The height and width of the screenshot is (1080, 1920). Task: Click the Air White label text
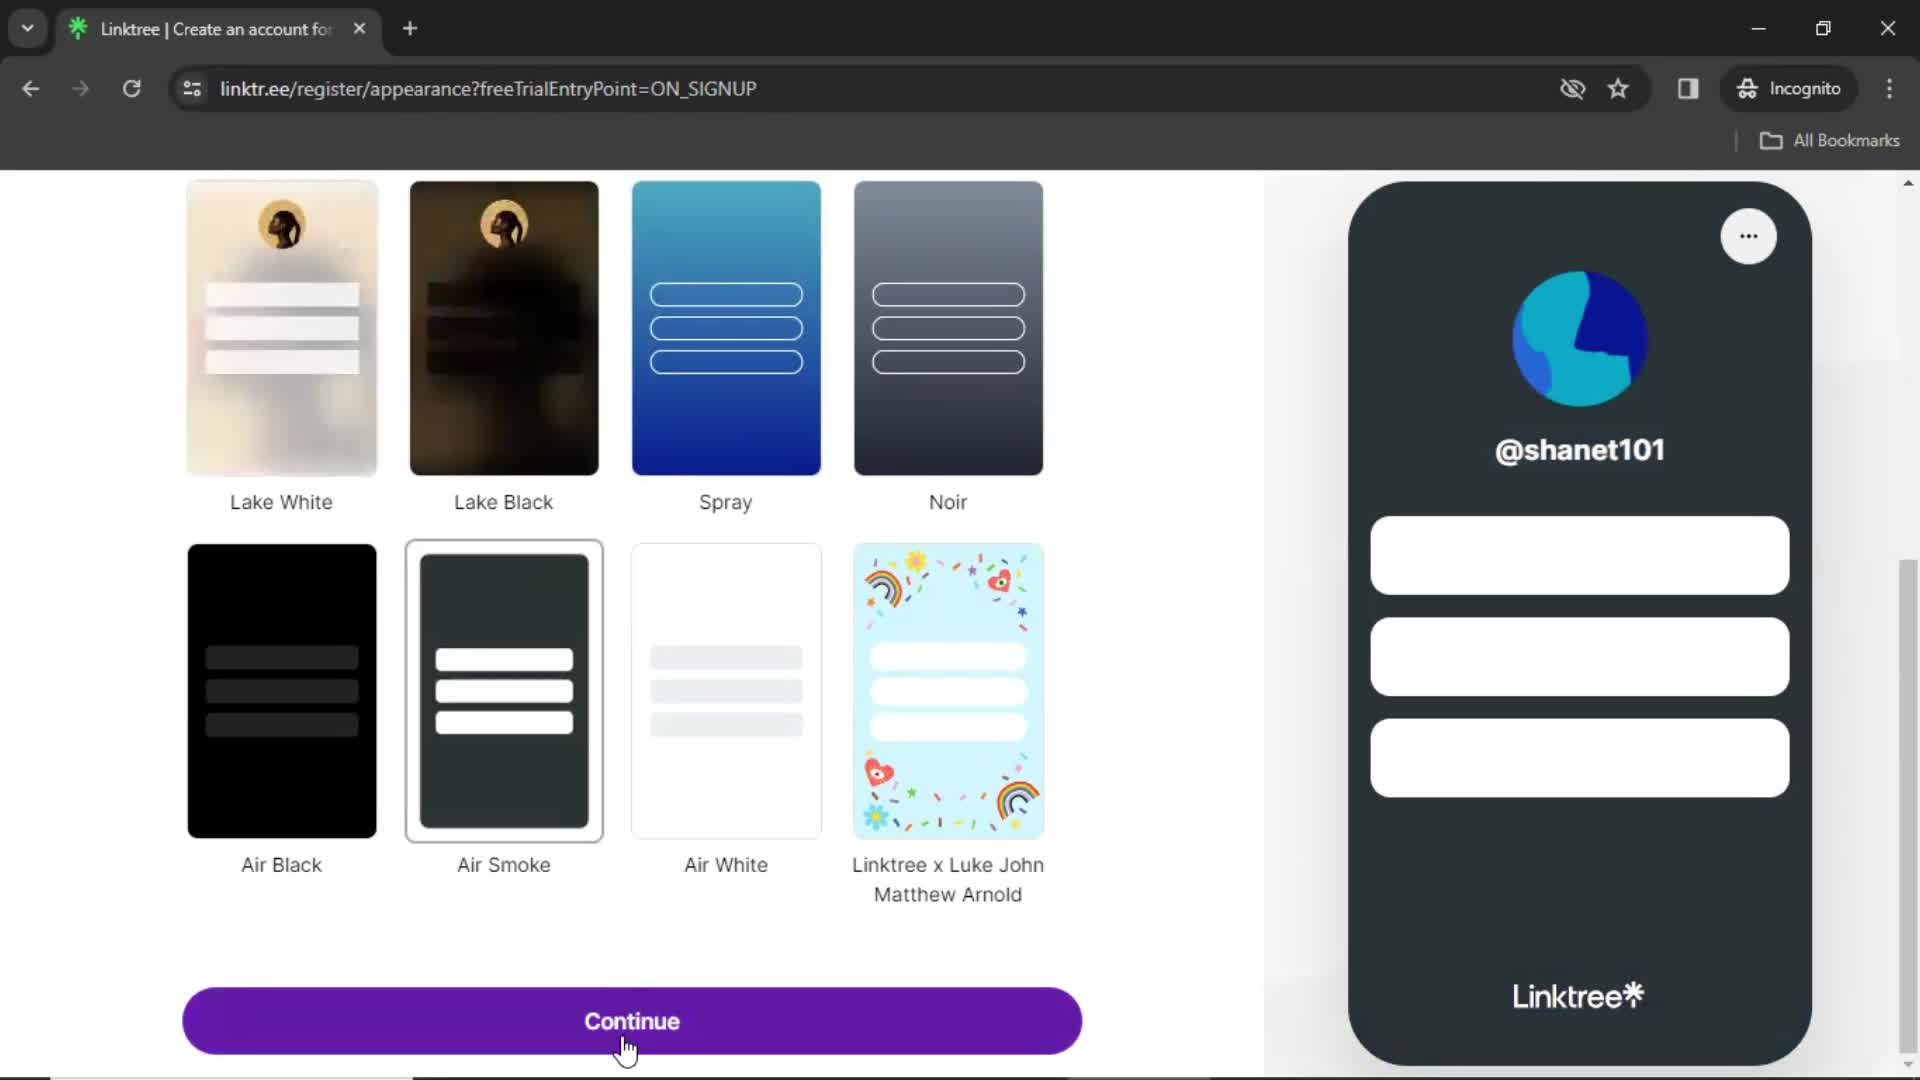[726, 865]
